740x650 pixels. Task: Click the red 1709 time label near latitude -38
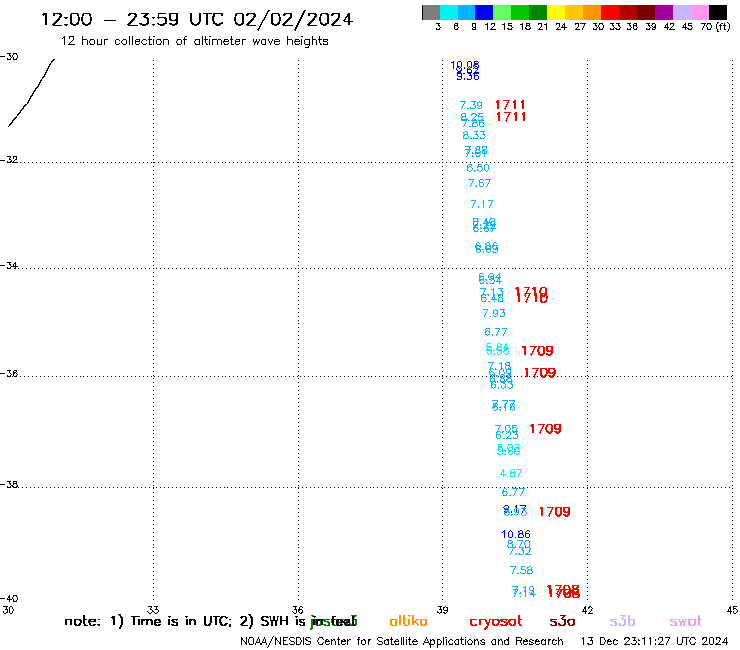(555, 512)
